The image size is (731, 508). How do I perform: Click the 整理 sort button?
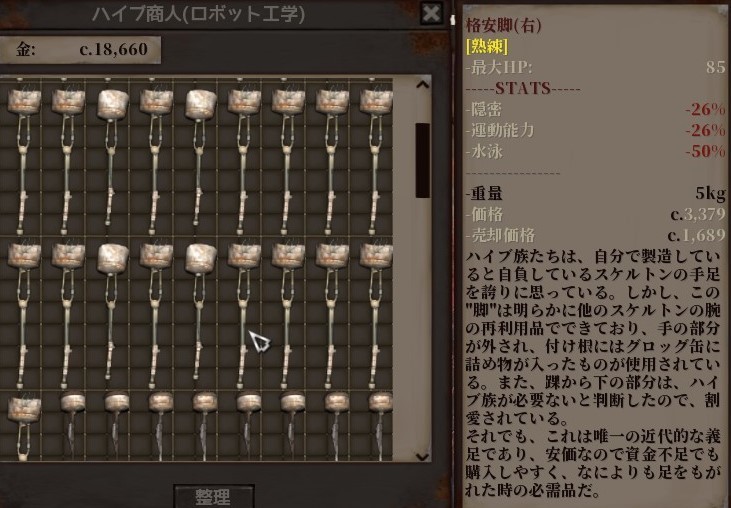tap(214, 496)
